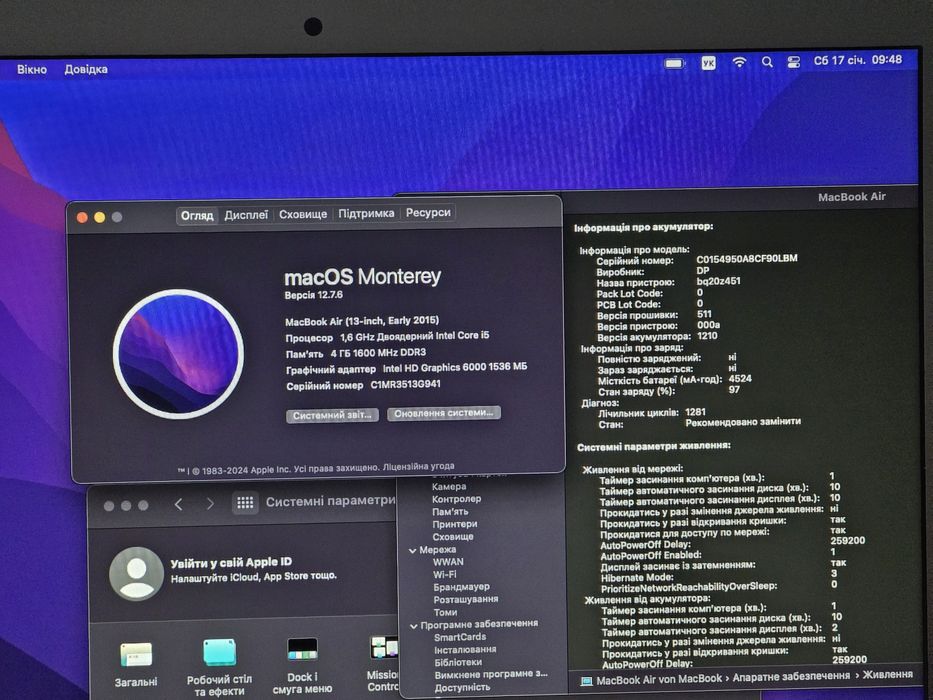This screenshot has height=700, width=933.
Task: Click Апаратне забезпечення in path bar
Action: 791,676
